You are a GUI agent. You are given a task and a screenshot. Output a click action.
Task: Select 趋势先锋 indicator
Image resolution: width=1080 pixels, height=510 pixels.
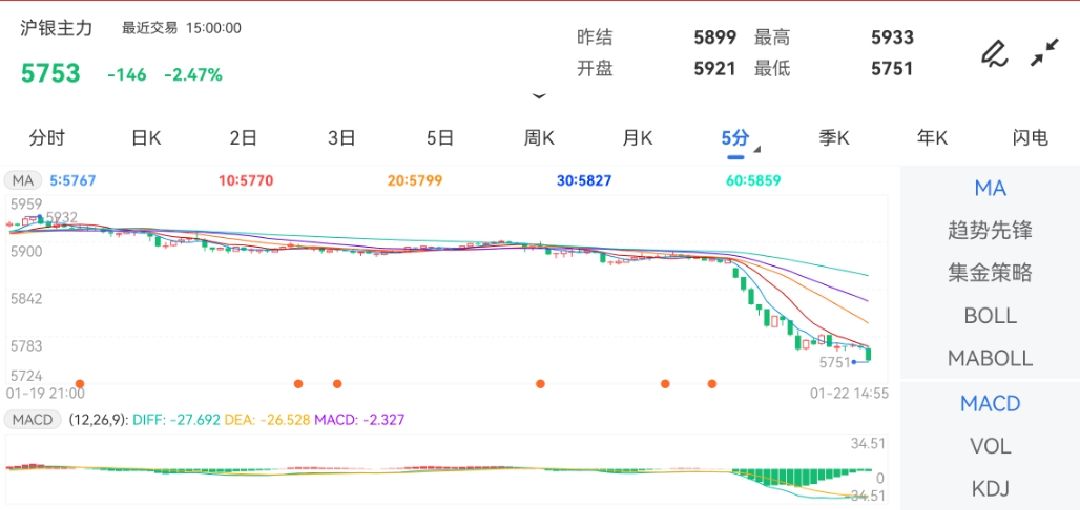click(990, 230)
